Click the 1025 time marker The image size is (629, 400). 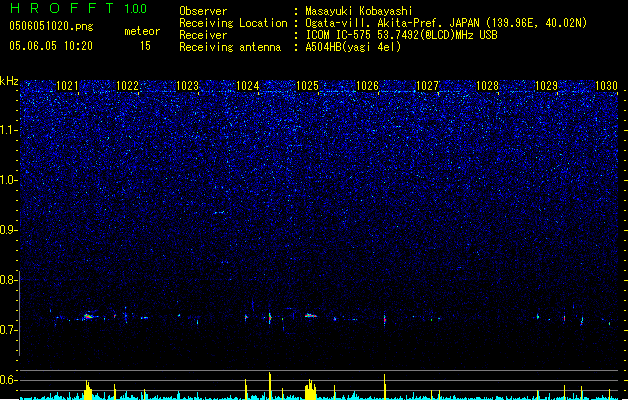point(307,86)
